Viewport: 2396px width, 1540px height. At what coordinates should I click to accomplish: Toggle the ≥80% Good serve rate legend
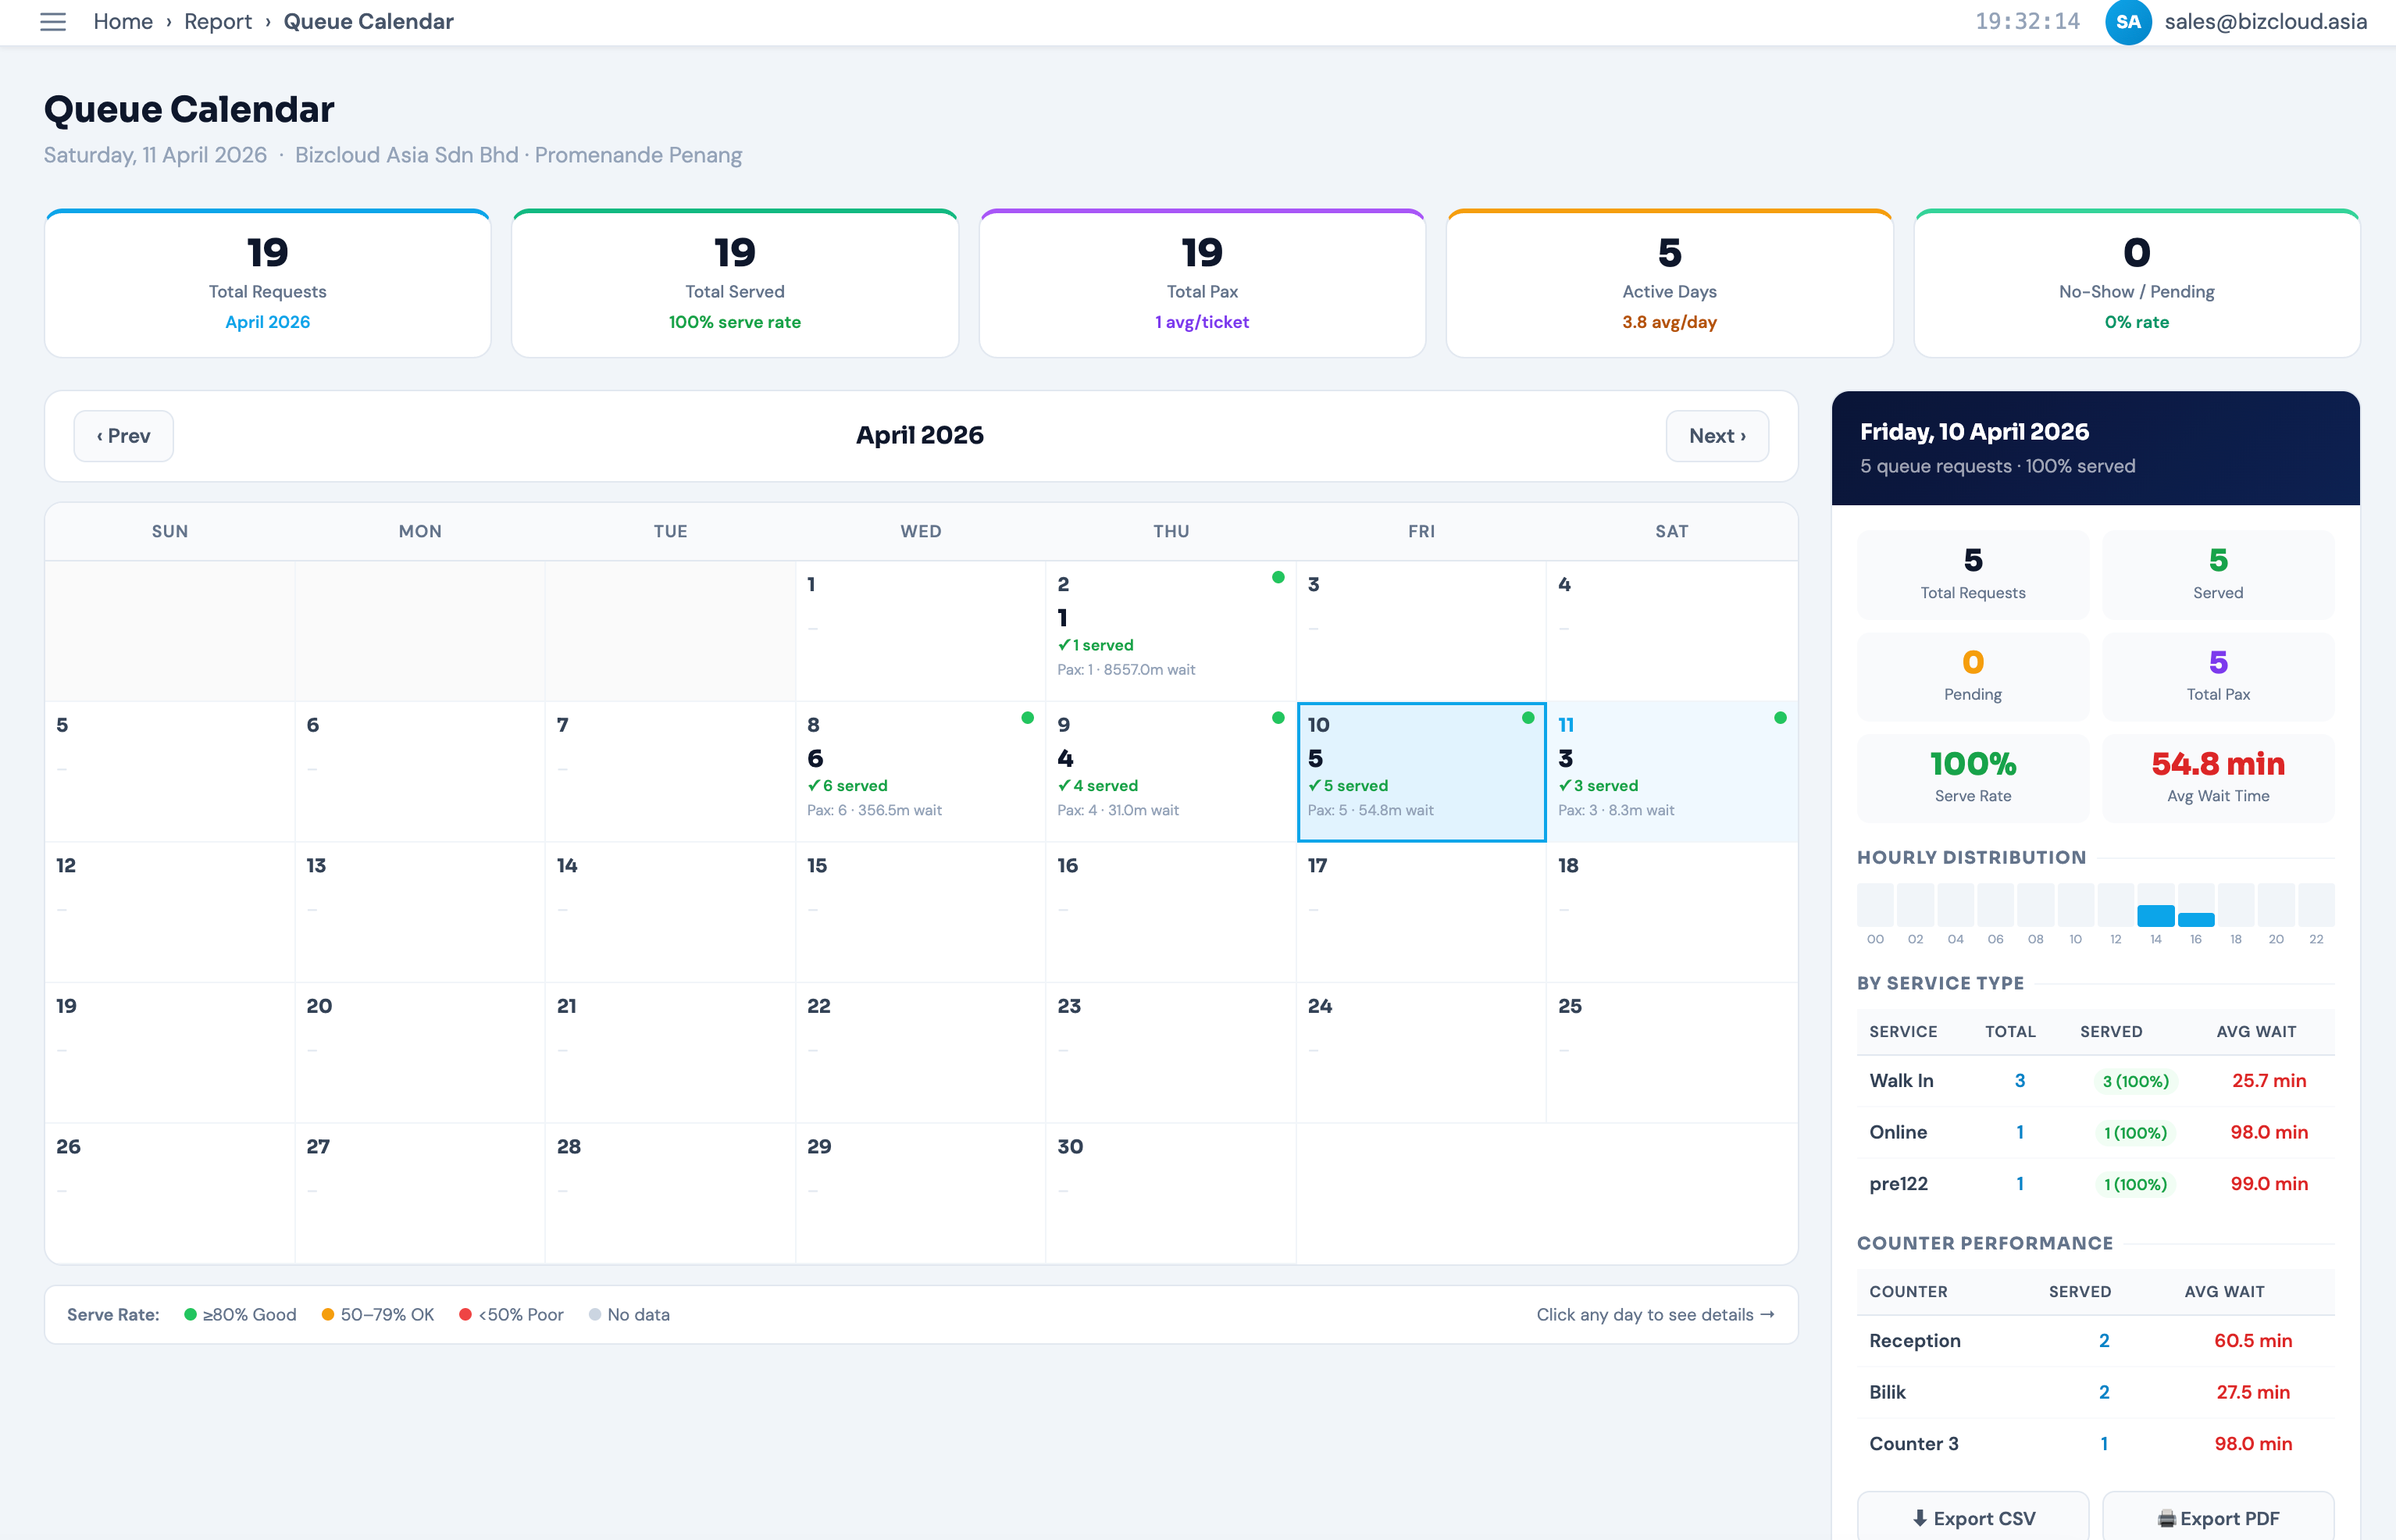[x=239, y=1314]
